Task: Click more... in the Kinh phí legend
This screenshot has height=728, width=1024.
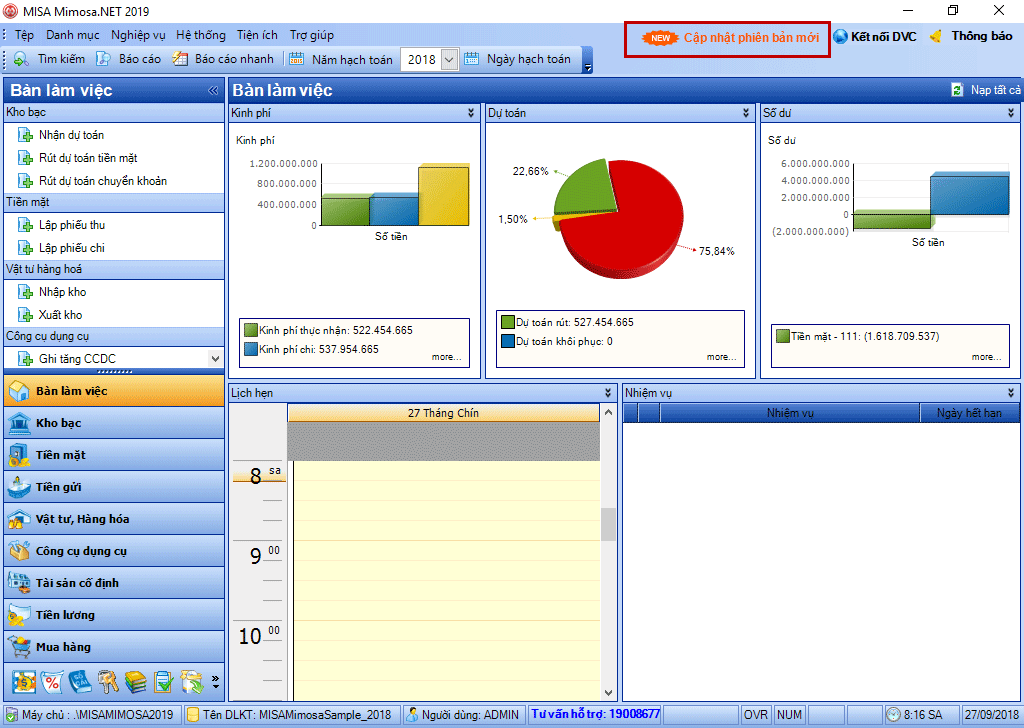Action: 446,357
